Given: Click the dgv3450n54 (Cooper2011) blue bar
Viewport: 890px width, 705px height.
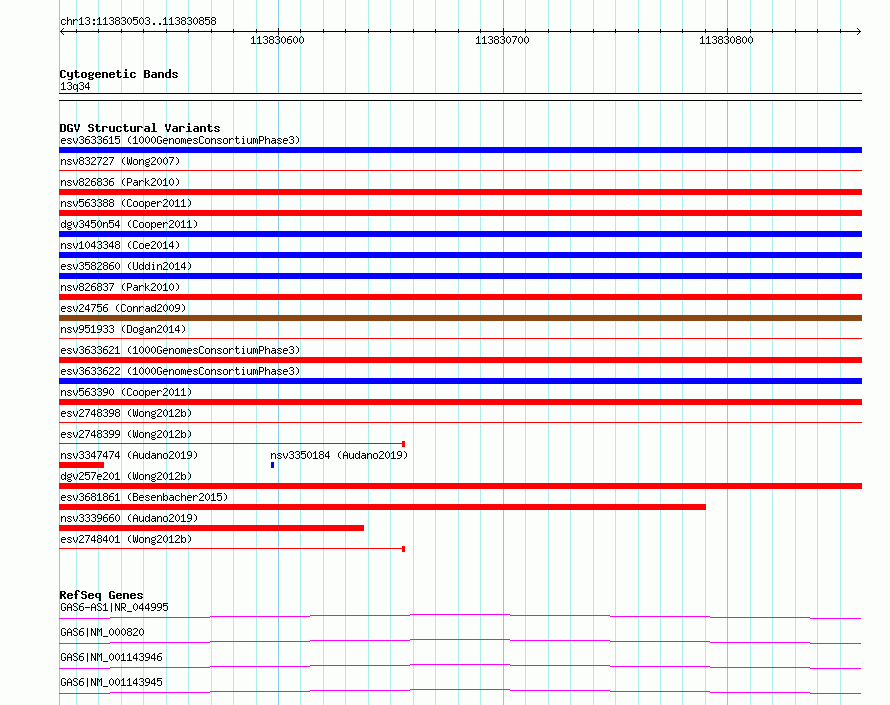Looking at the screenshot, I should pos(460,234).
